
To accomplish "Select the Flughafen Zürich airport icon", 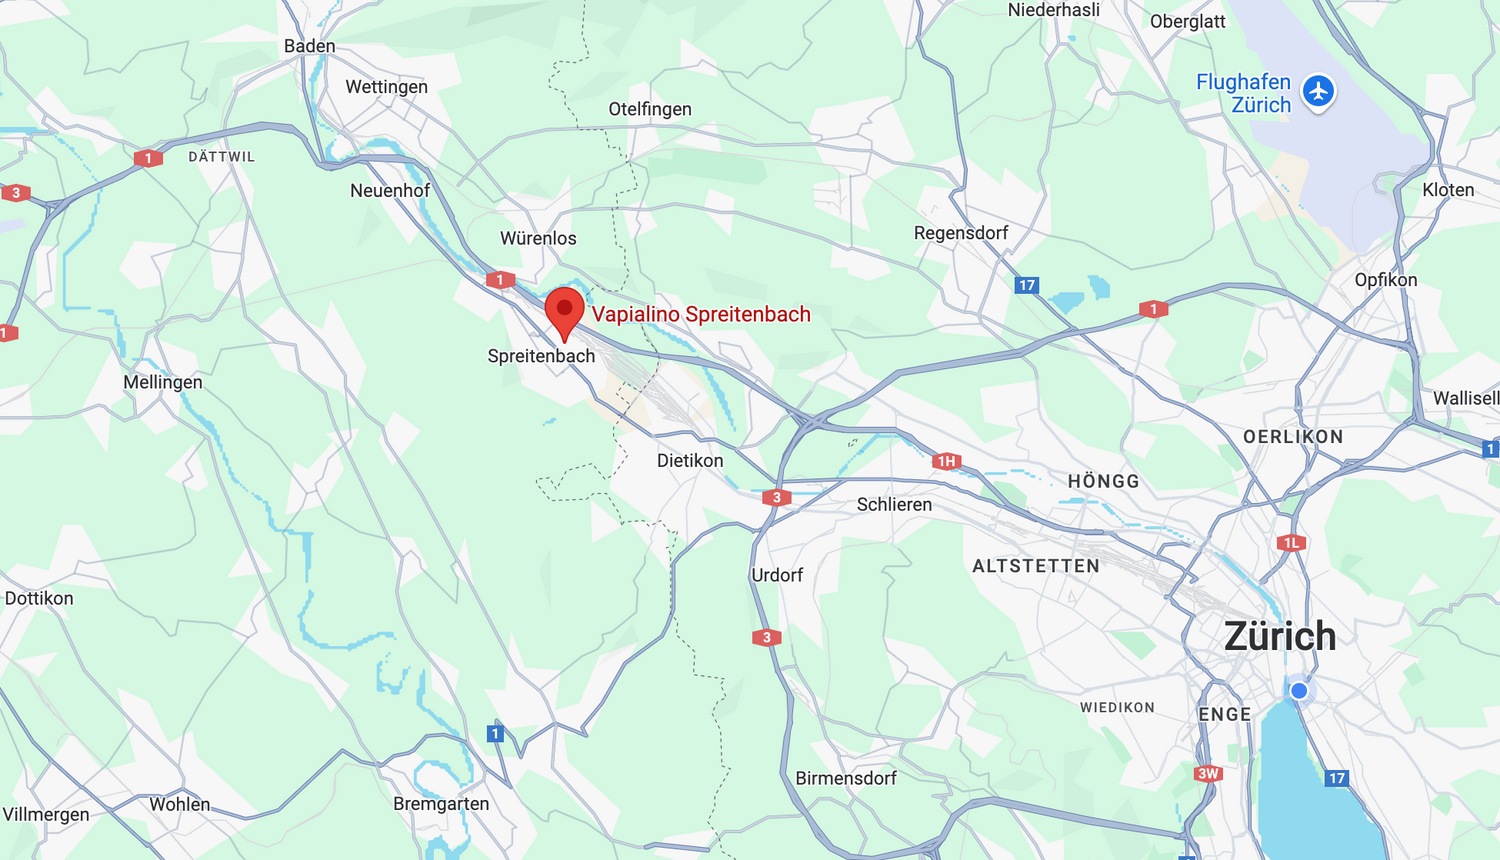I will click(x=1319, y=91).
